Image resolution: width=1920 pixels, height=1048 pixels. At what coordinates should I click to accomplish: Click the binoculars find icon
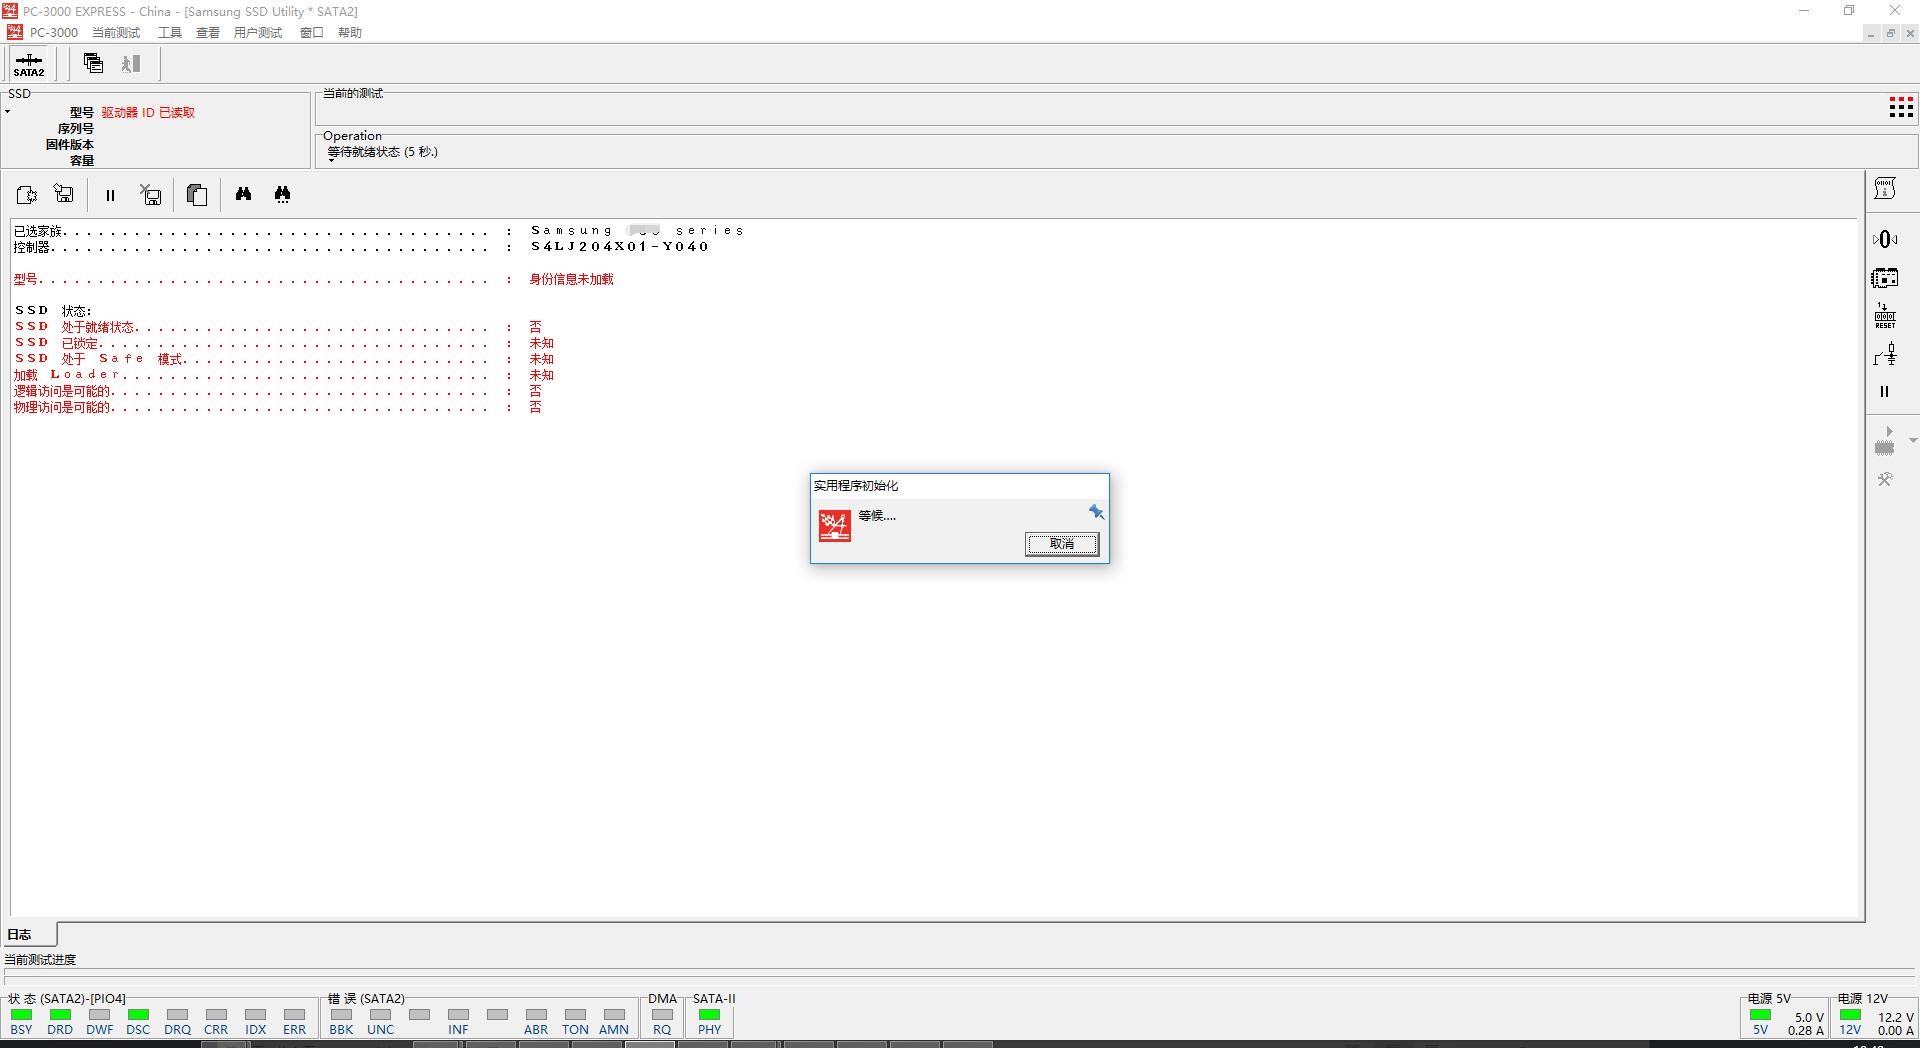coord(243,194)
